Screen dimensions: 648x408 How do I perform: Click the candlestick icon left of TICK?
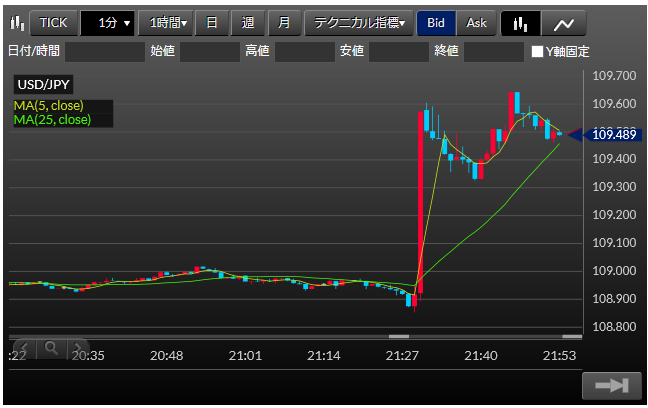point(17,23)
